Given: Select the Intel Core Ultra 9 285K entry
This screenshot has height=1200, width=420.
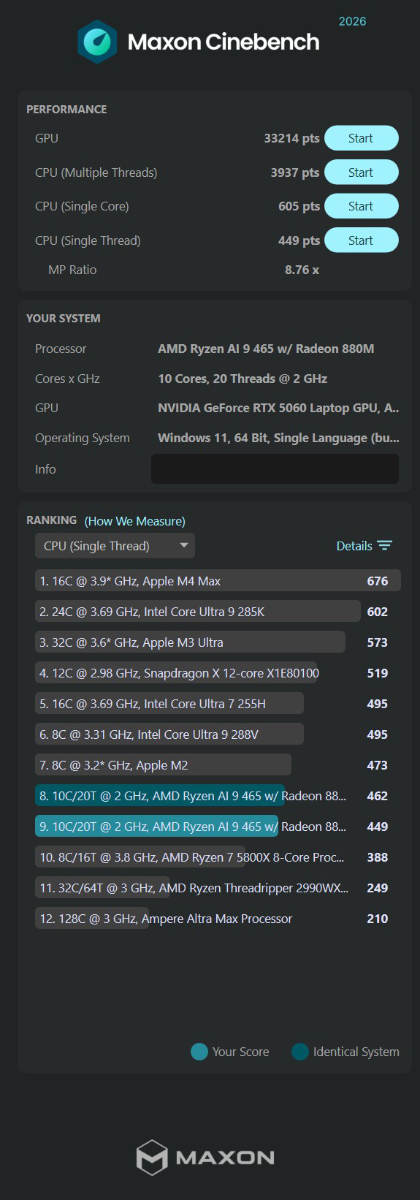Looking at the screenshot, I should (217, 612).
